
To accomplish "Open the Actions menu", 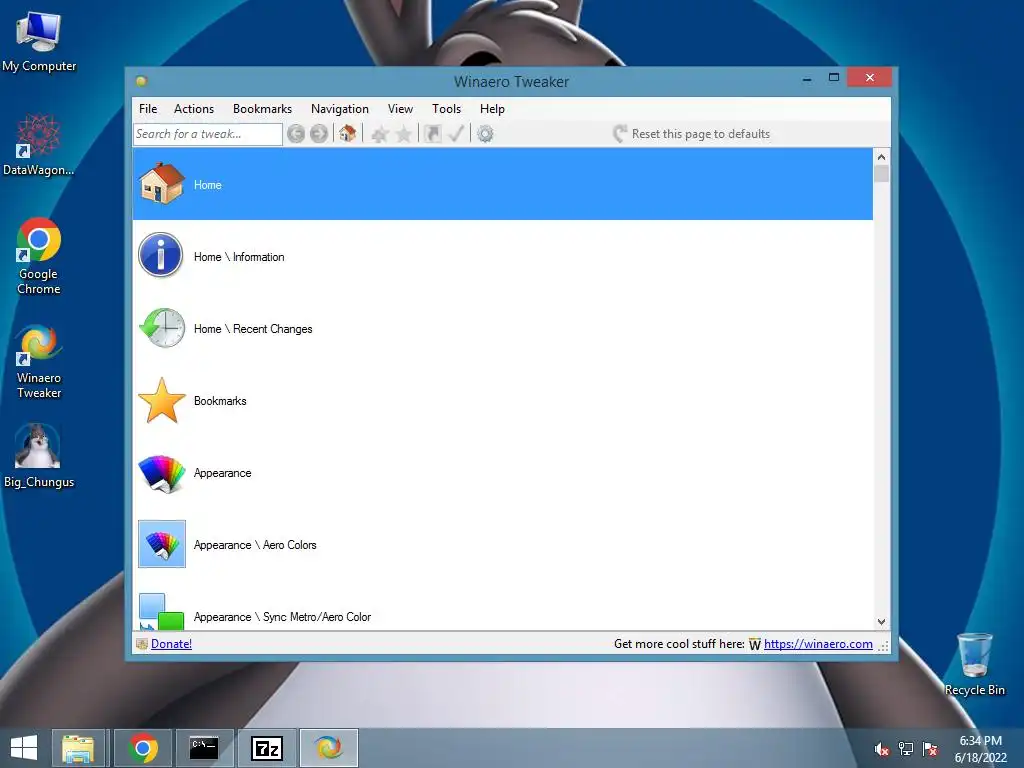I will point(194,109).
